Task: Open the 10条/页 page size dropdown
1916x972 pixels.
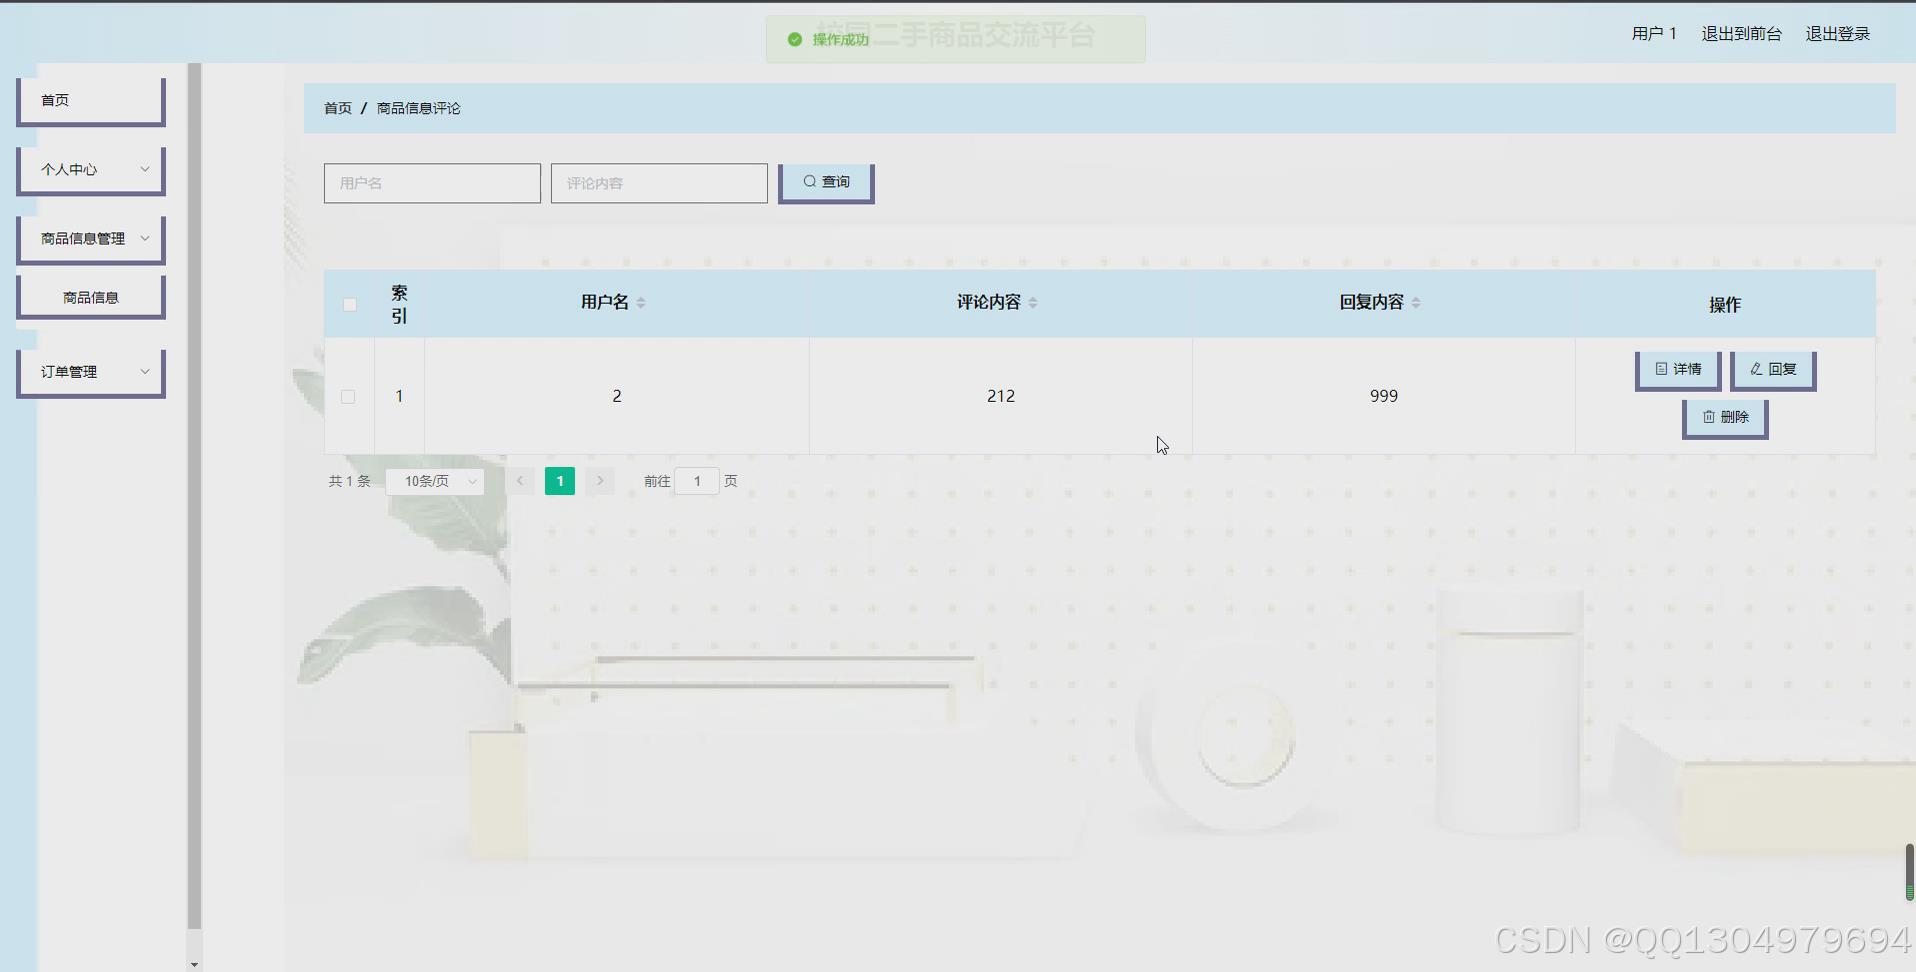Action: pos(435,481)
